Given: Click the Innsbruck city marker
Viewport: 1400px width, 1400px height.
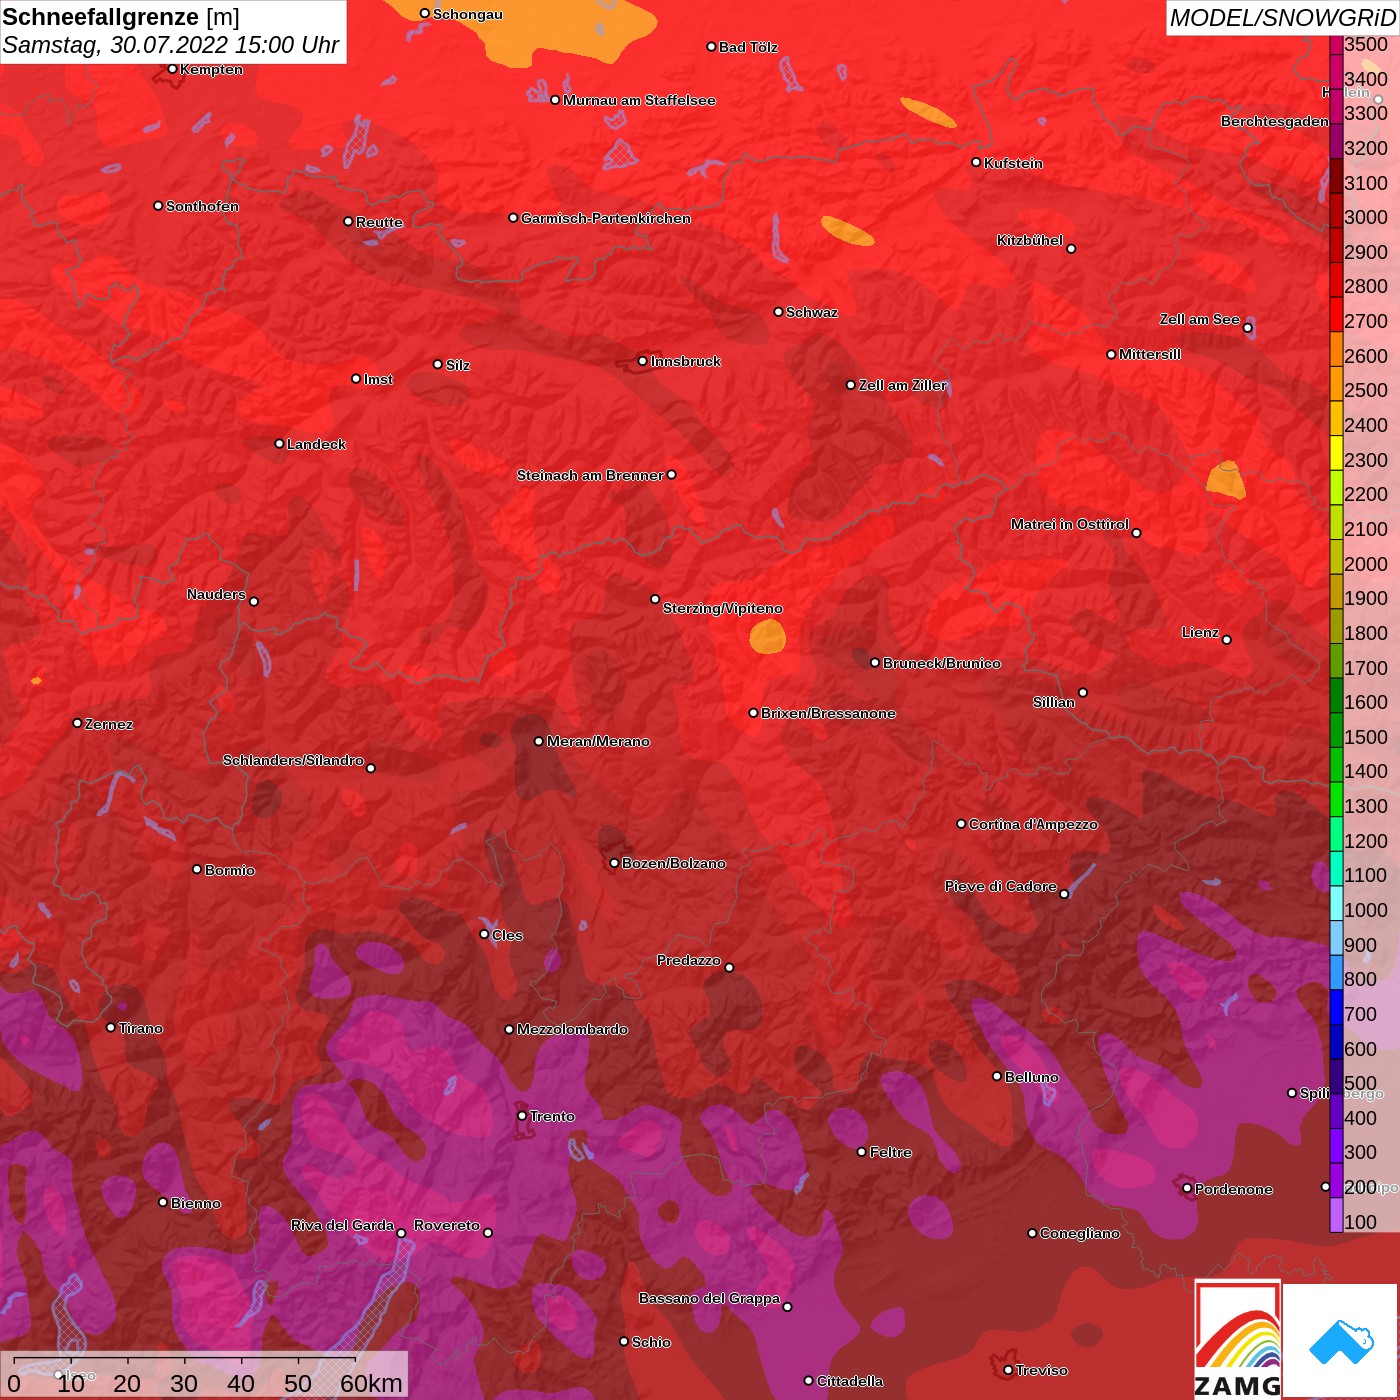Looking at the screenshot, I should tap(642, 361).
